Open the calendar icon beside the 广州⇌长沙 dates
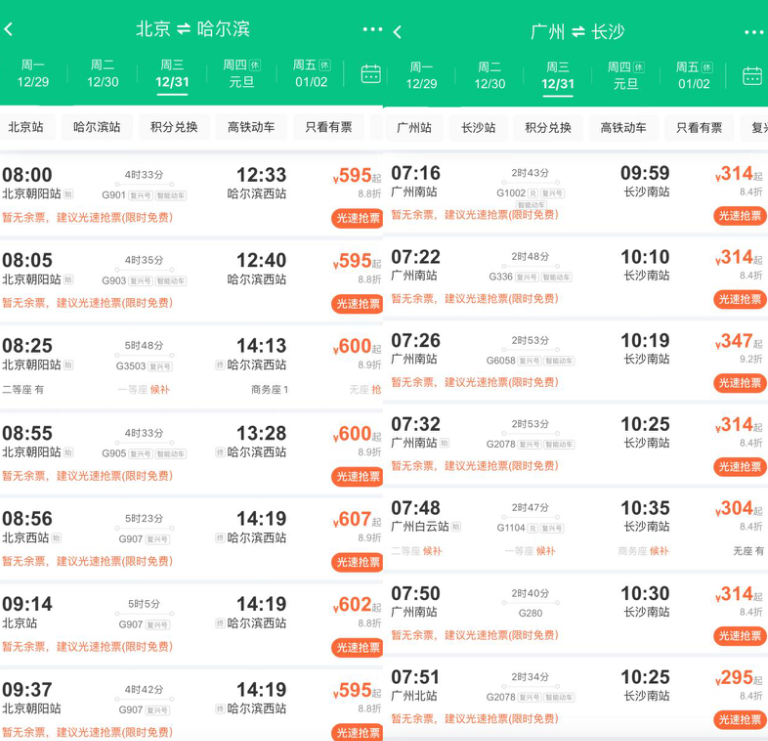The height and width of the screenshot is (741, 768). (x=752, y=76)
